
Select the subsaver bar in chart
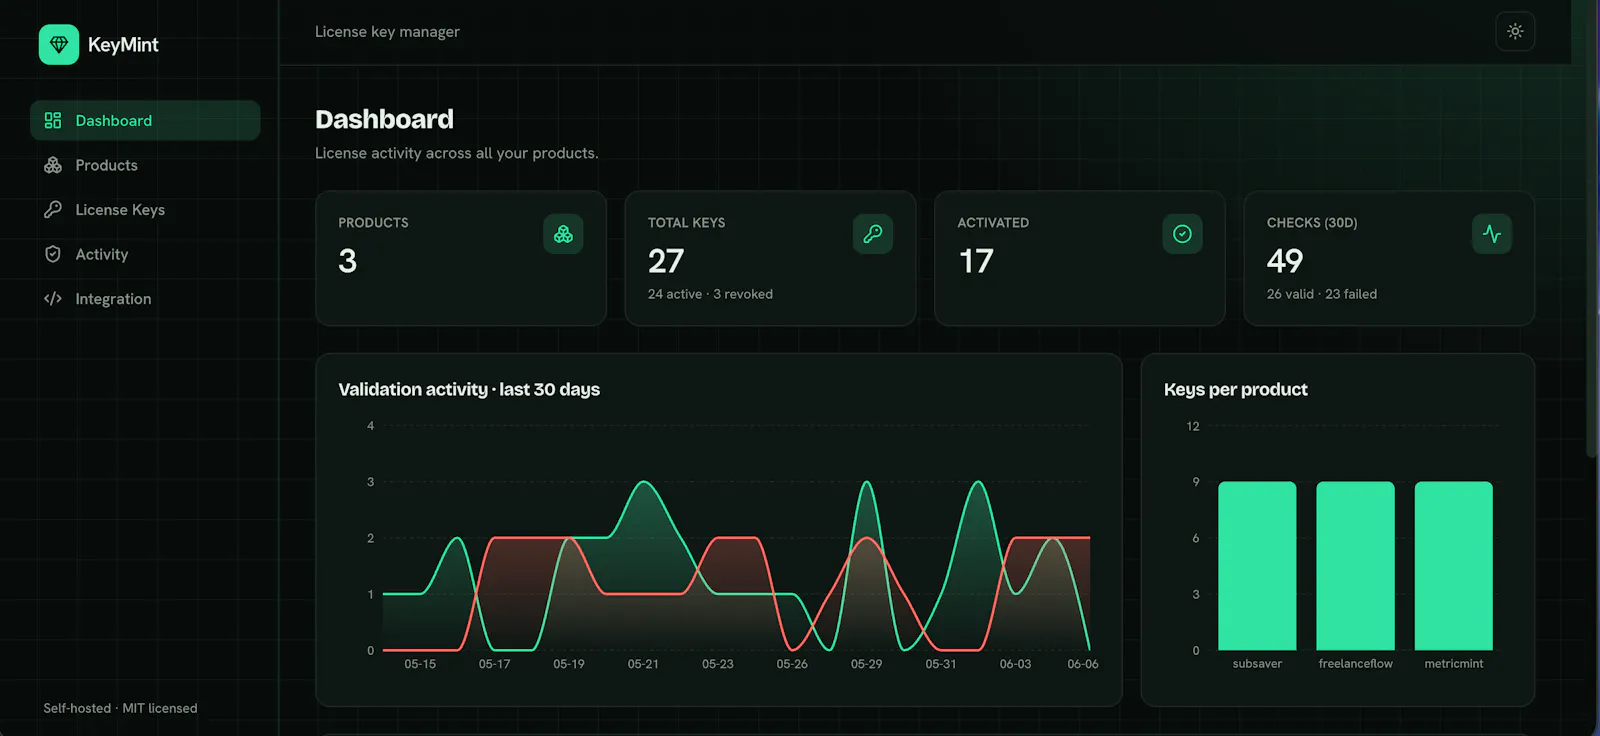1257,566
